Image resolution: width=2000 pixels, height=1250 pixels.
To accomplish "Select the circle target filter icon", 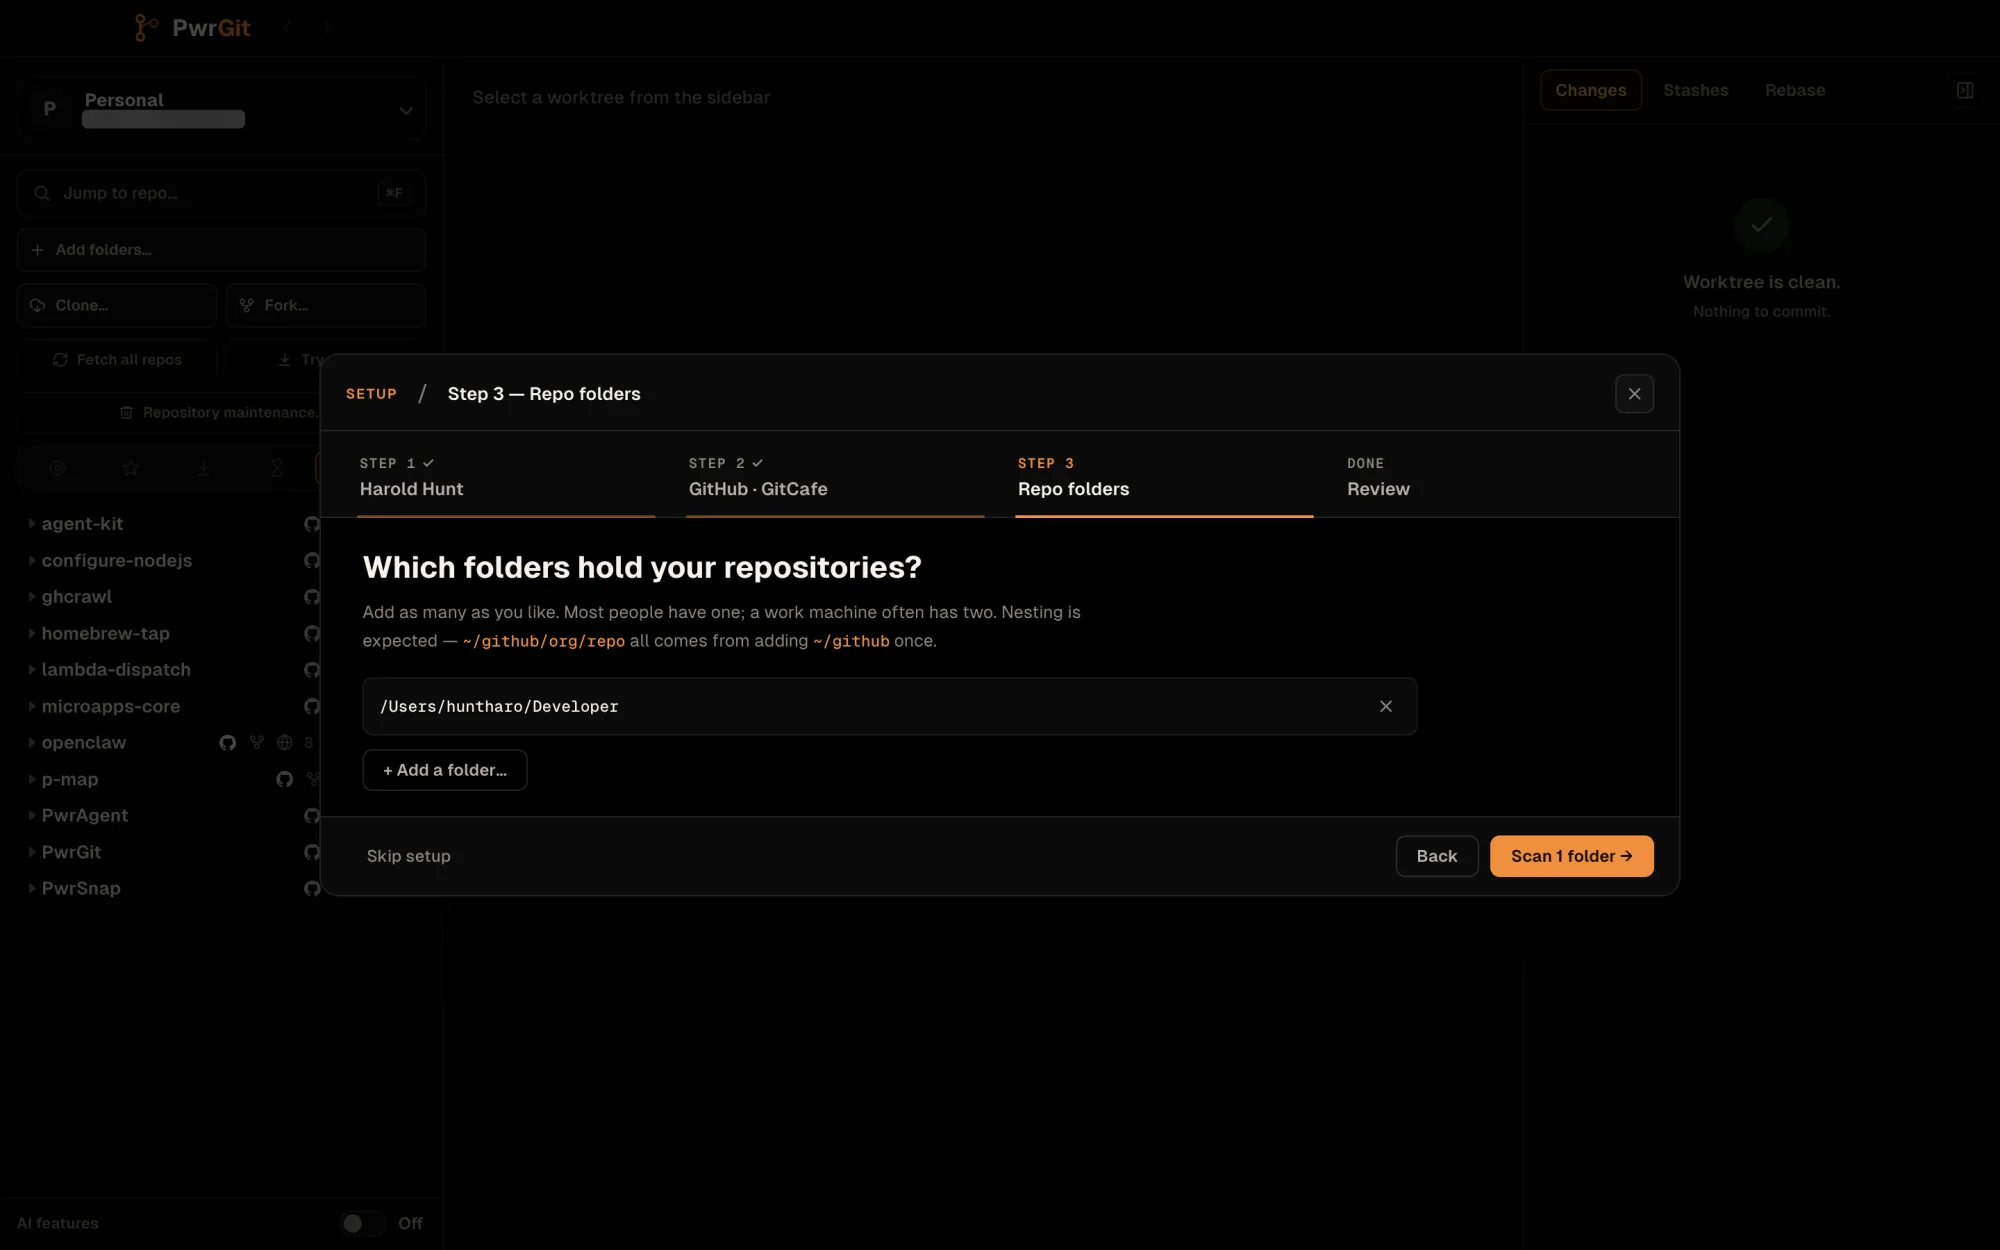I will pyautogui.click(x=57, y=468).
